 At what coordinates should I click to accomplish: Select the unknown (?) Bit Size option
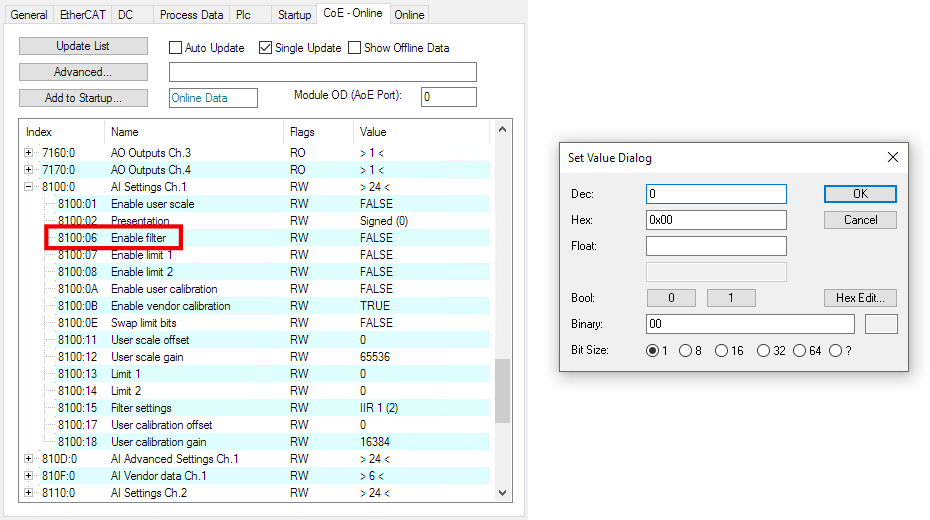pyautogui.click(x=836, y=350)
